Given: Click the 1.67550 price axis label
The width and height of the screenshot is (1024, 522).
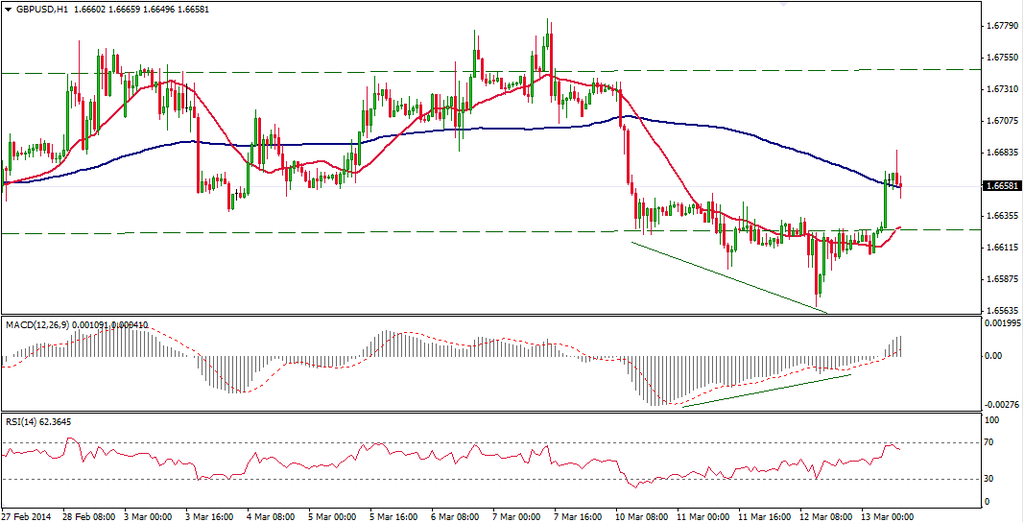Looking at the screenshot, I should 1004,57.
